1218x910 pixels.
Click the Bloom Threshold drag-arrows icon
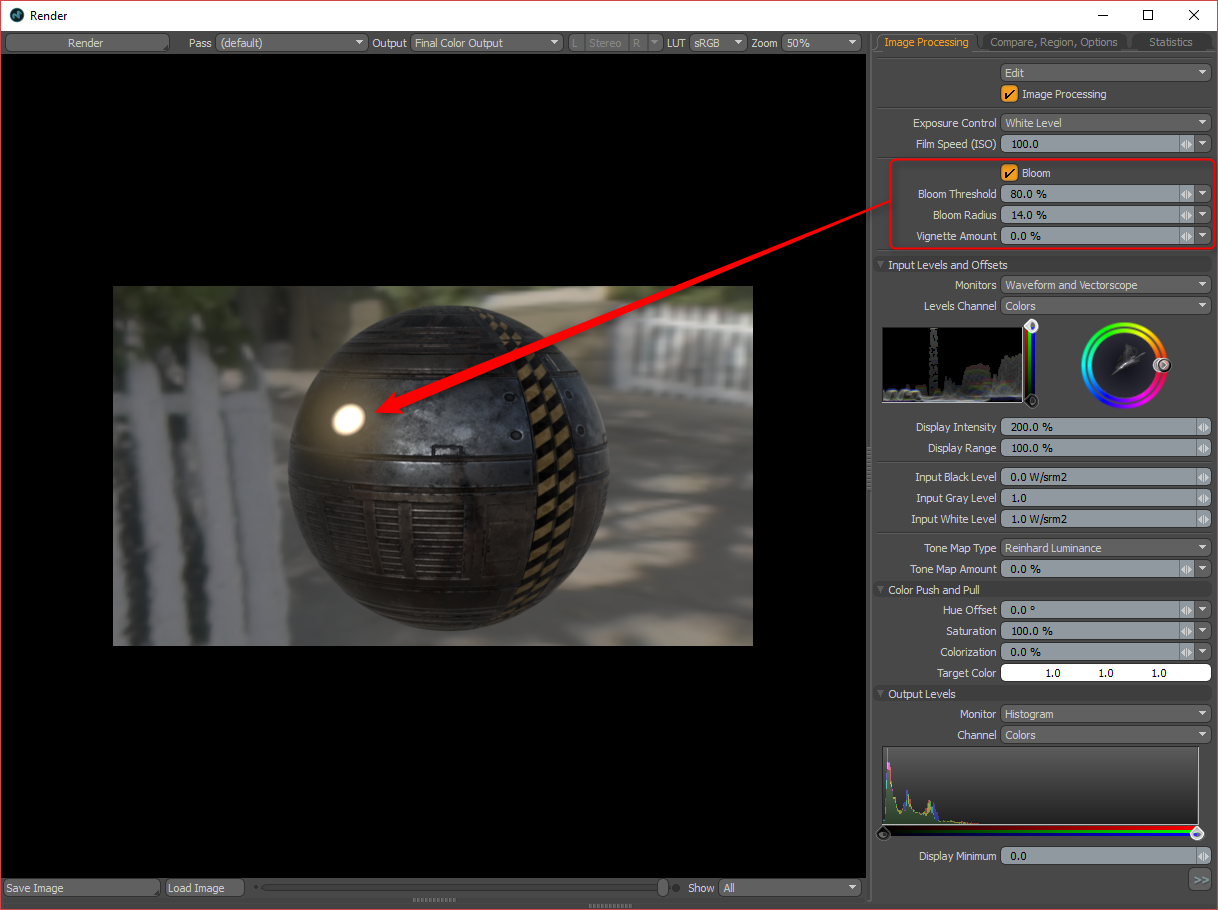tap(1186, 194)
